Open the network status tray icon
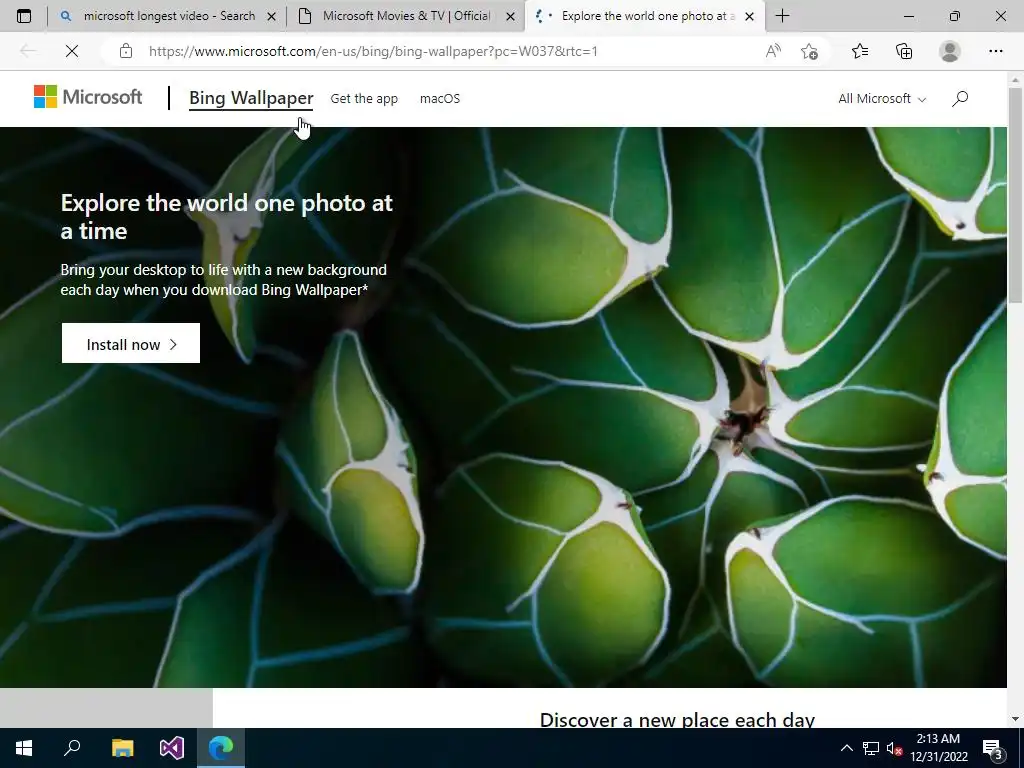Viewport: 1024px width, 768px height. (x=871, y=748)
